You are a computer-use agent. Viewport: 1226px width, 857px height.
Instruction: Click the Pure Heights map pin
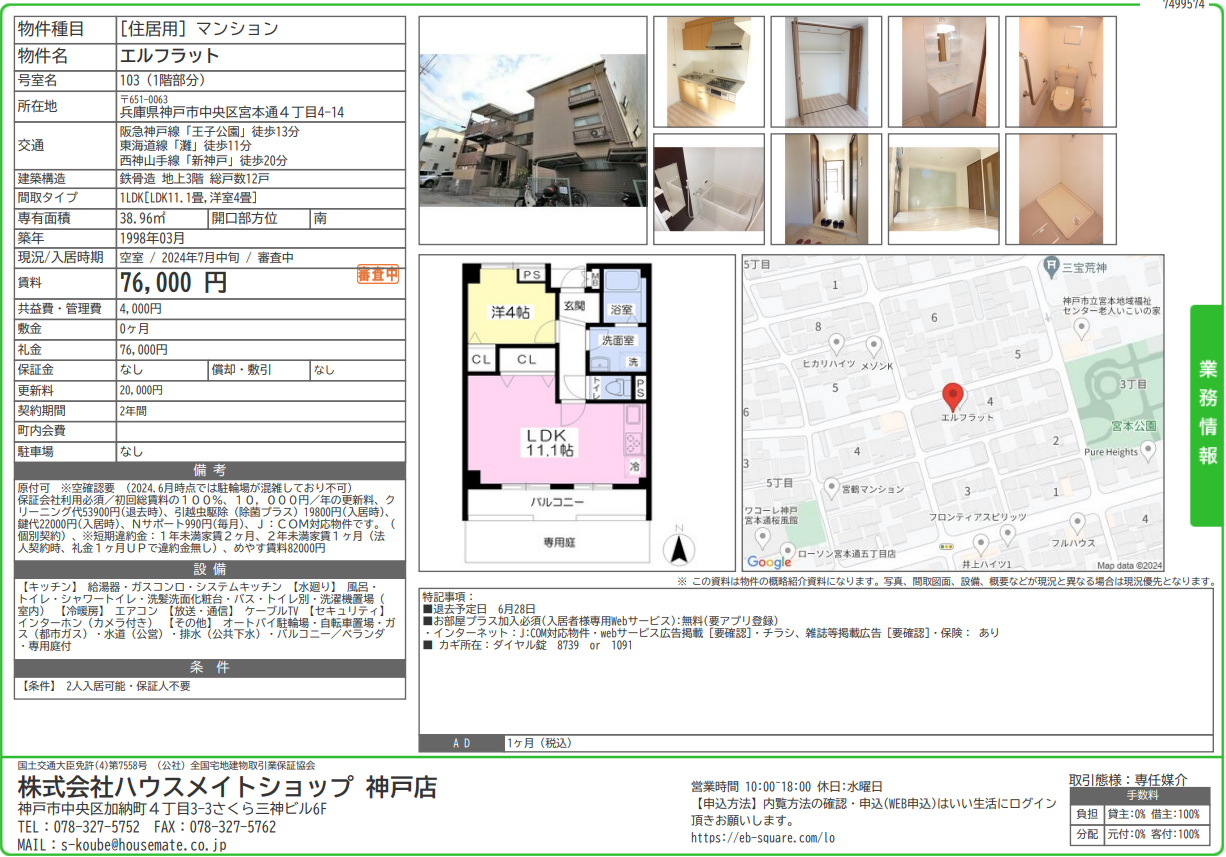point(1148,451)
